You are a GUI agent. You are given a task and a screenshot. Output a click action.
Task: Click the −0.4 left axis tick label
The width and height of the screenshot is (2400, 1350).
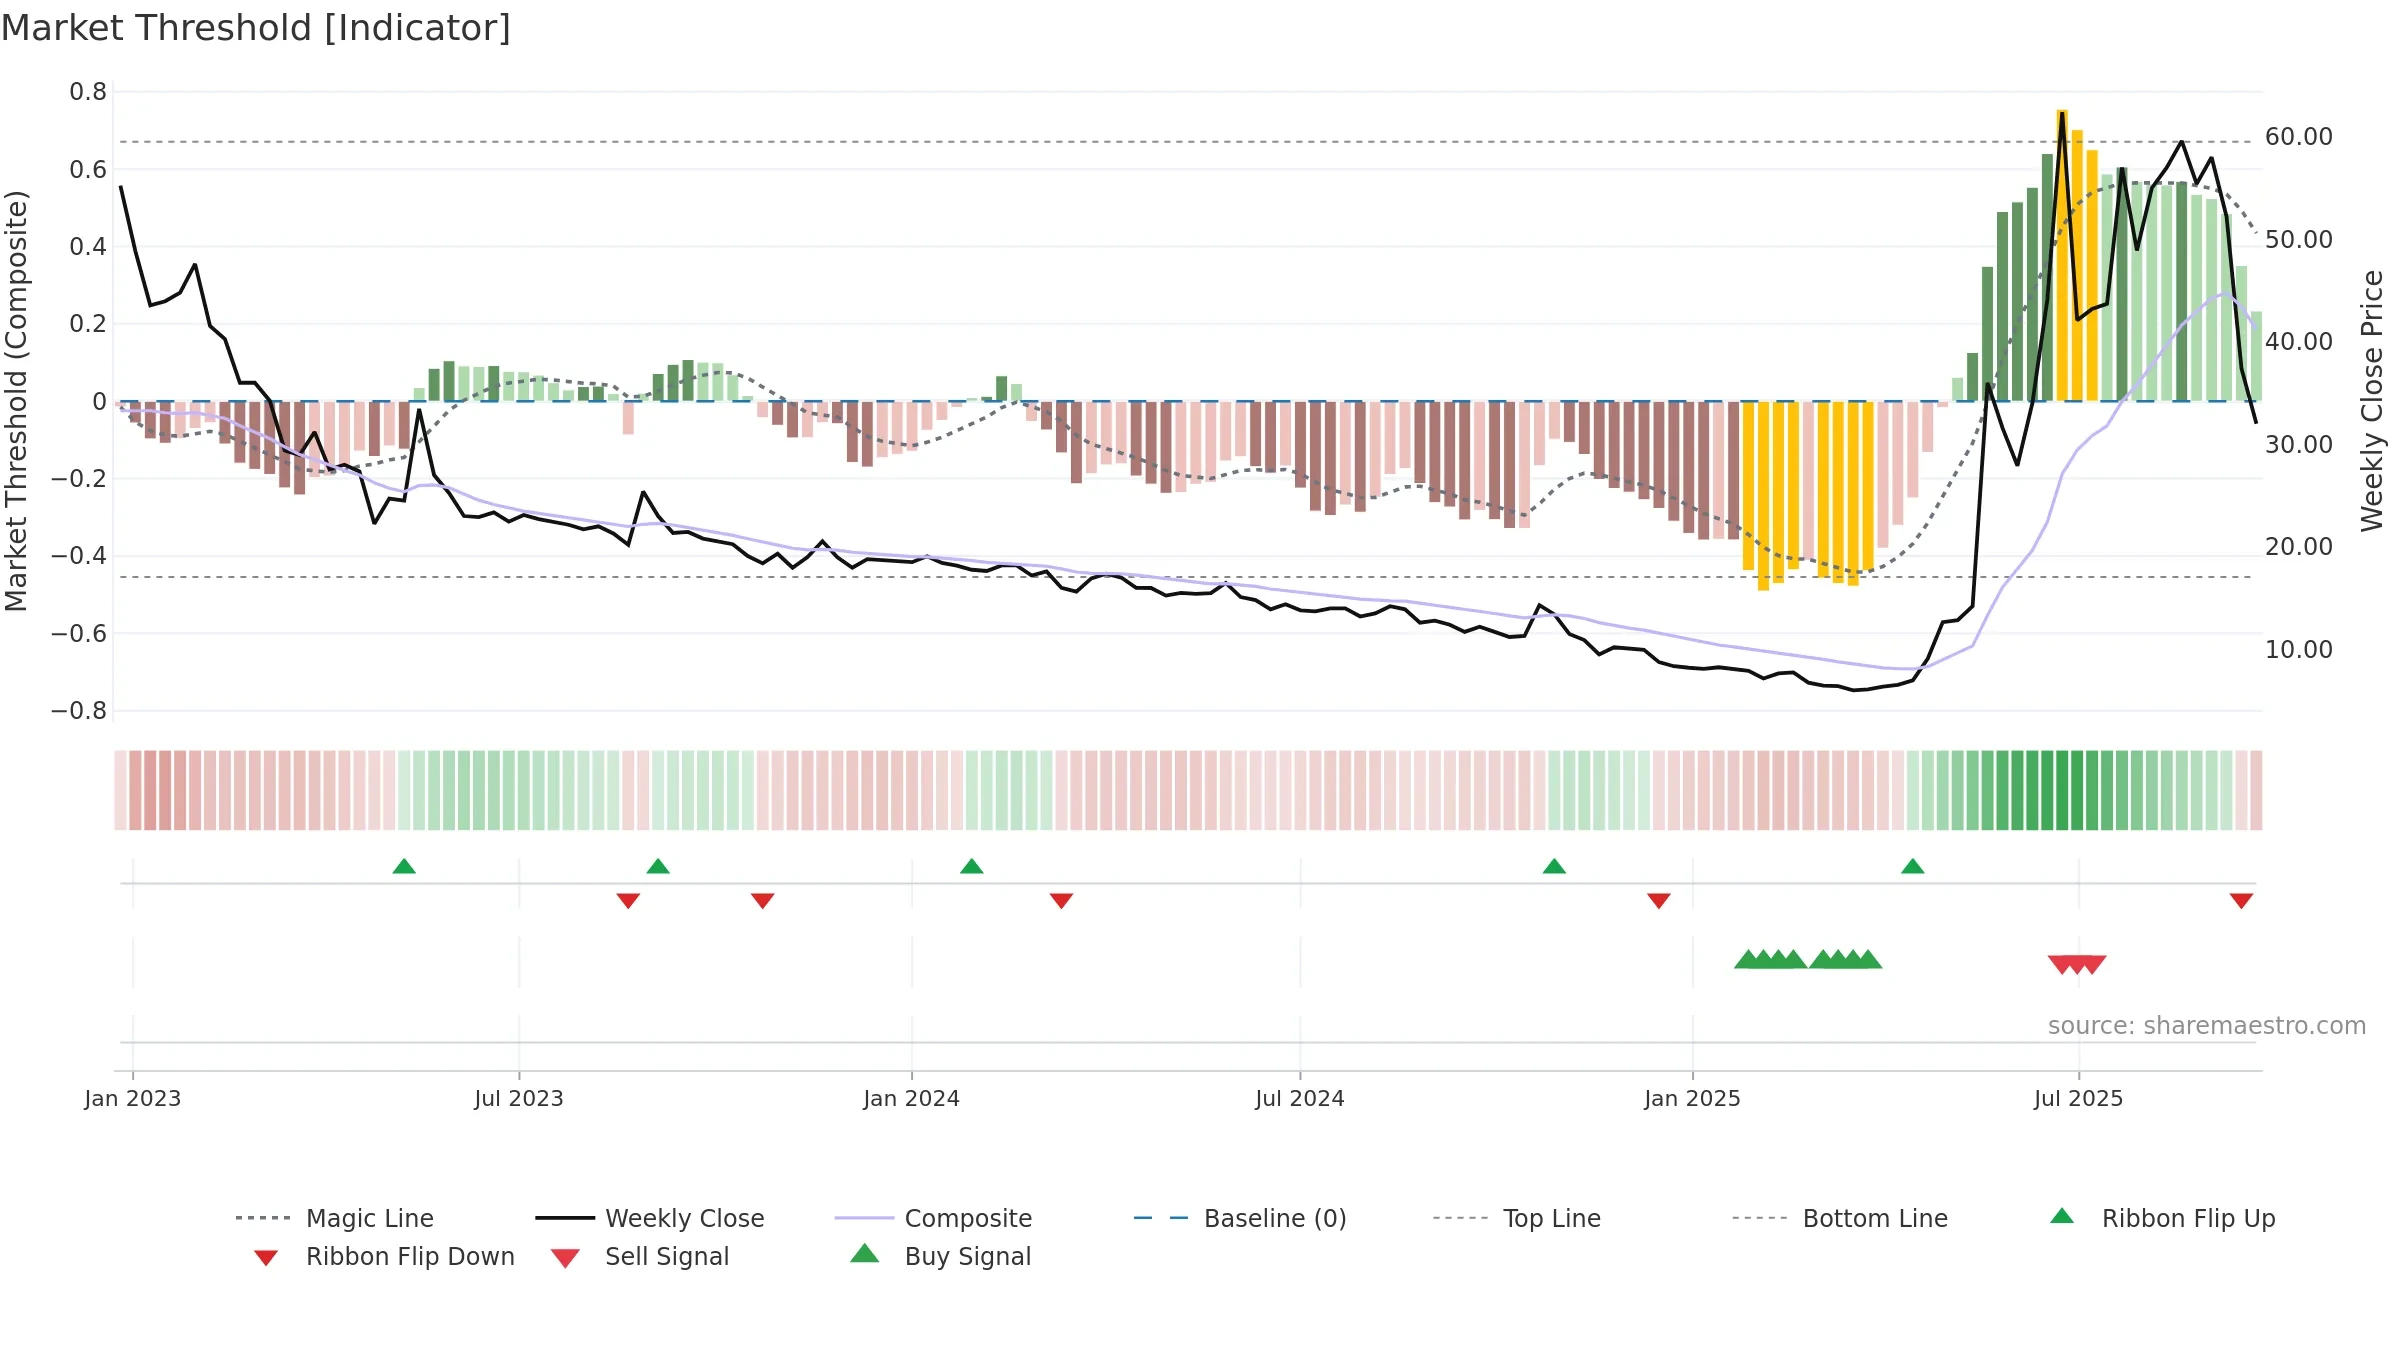78,556
